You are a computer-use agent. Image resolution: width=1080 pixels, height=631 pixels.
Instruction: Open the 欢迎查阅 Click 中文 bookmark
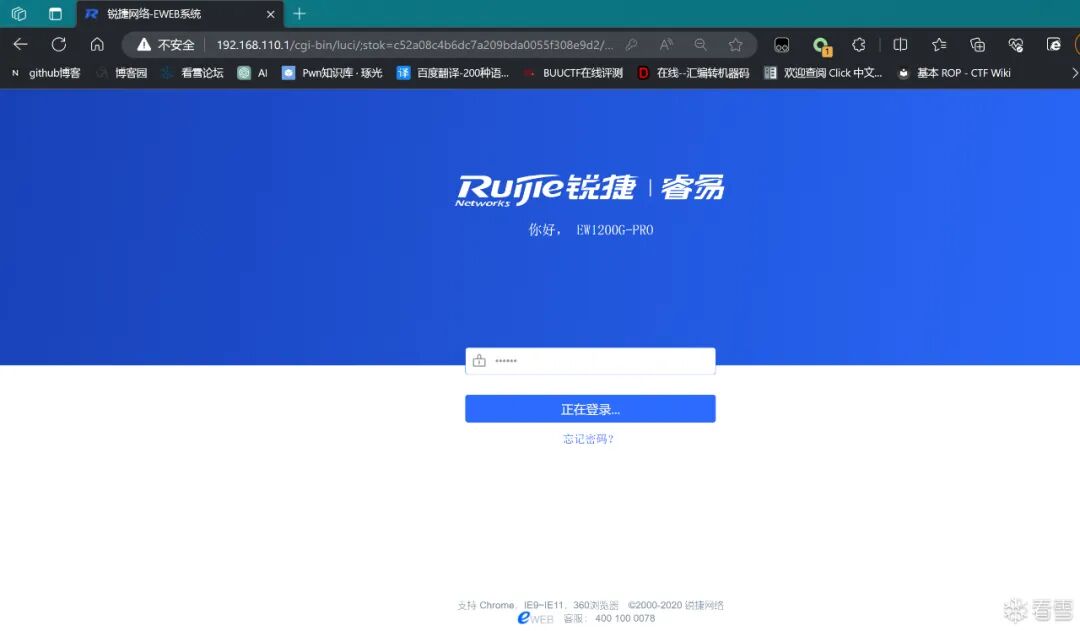coord(823,73)
